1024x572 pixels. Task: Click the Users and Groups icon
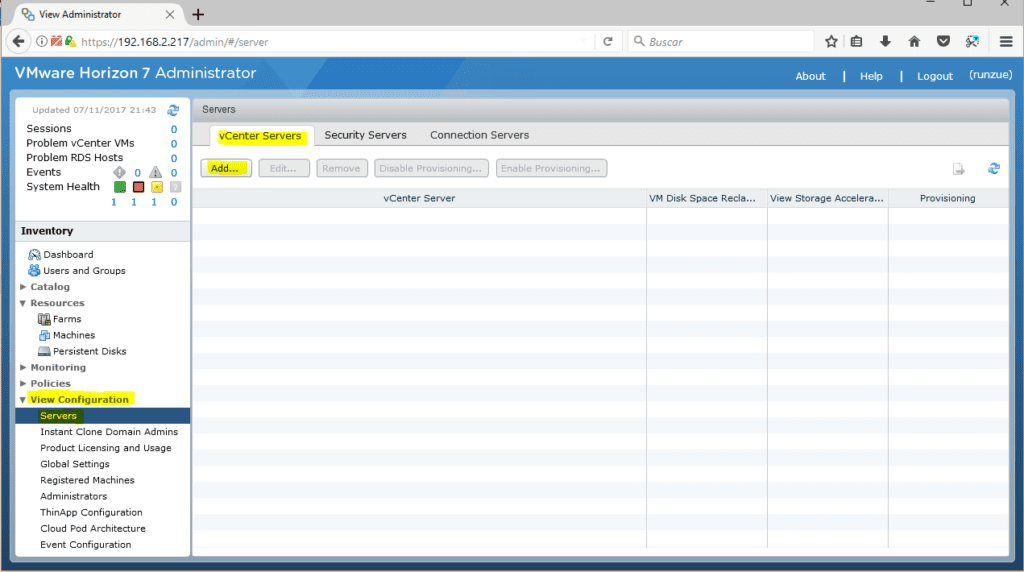coord(34,270)
